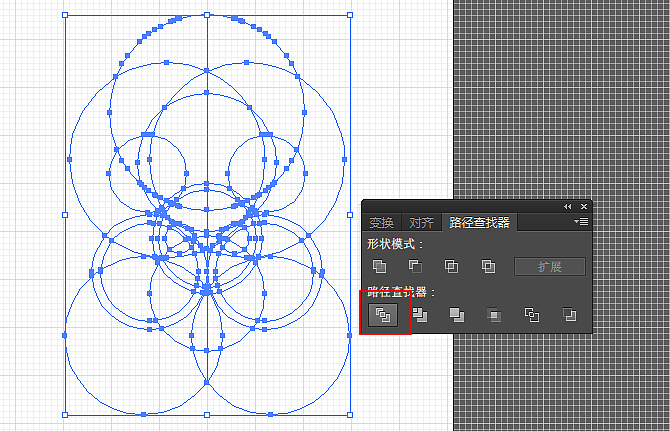Close the Pathfinder panel

click(584, 207)
